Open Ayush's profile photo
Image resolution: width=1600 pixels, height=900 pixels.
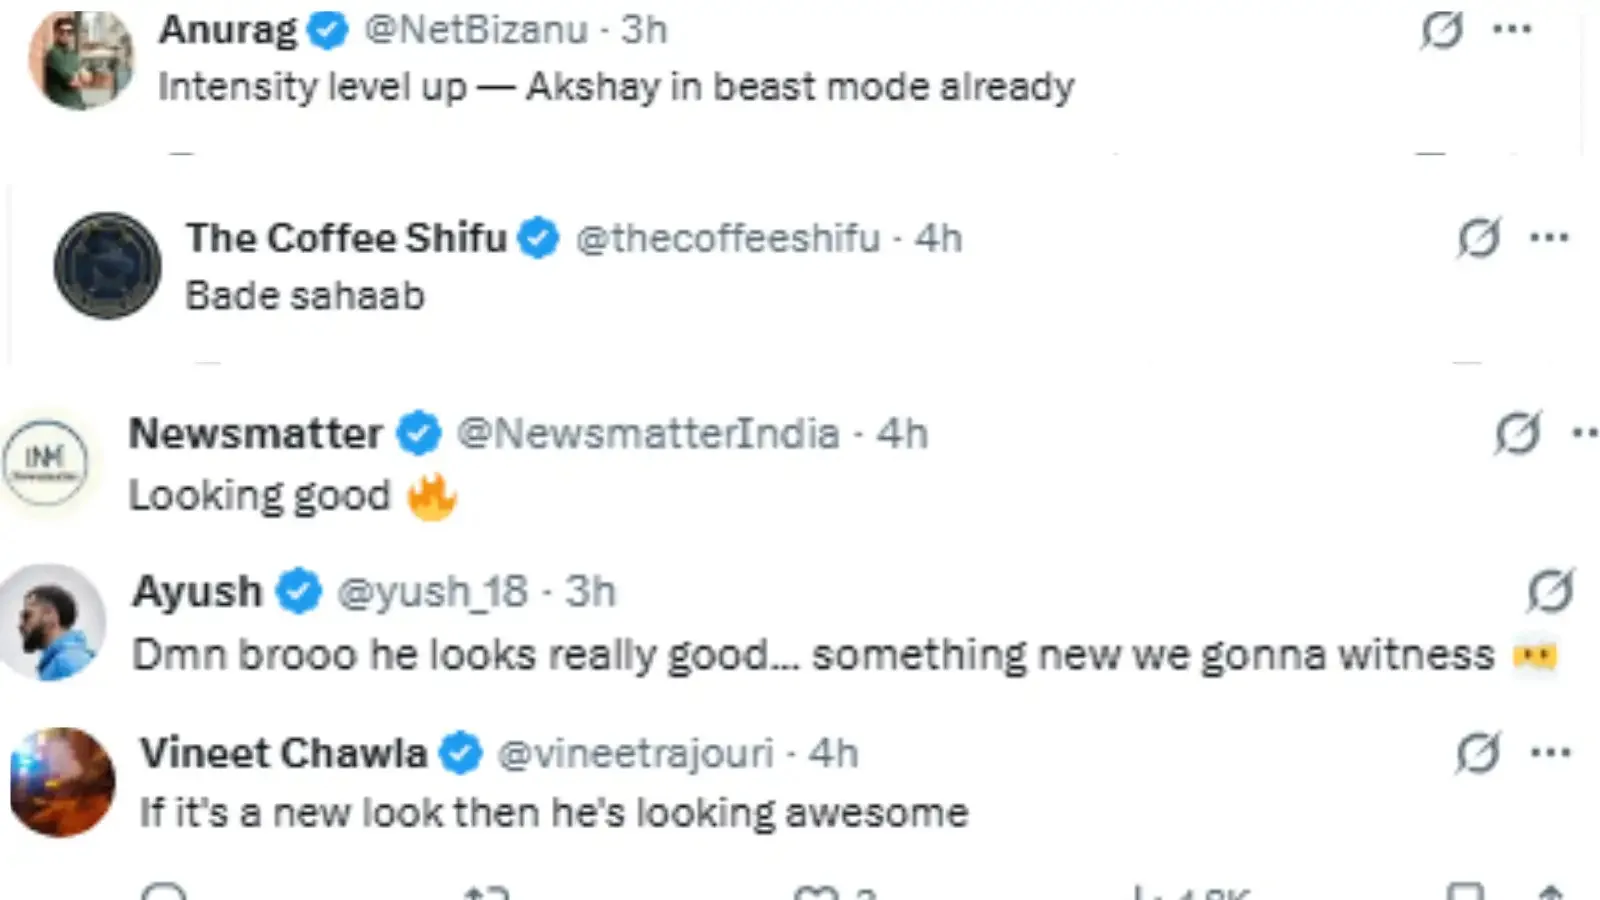click(x=52, y=622)
